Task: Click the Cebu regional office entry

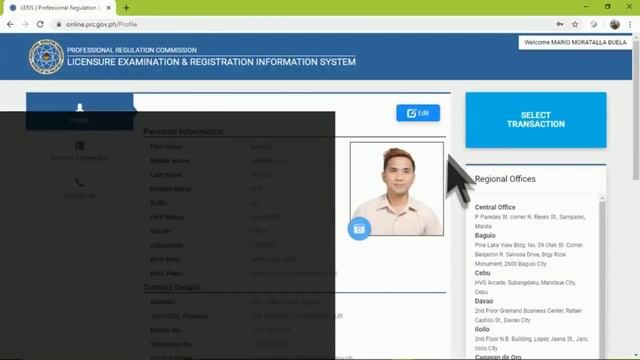Action: pos(482,273)
